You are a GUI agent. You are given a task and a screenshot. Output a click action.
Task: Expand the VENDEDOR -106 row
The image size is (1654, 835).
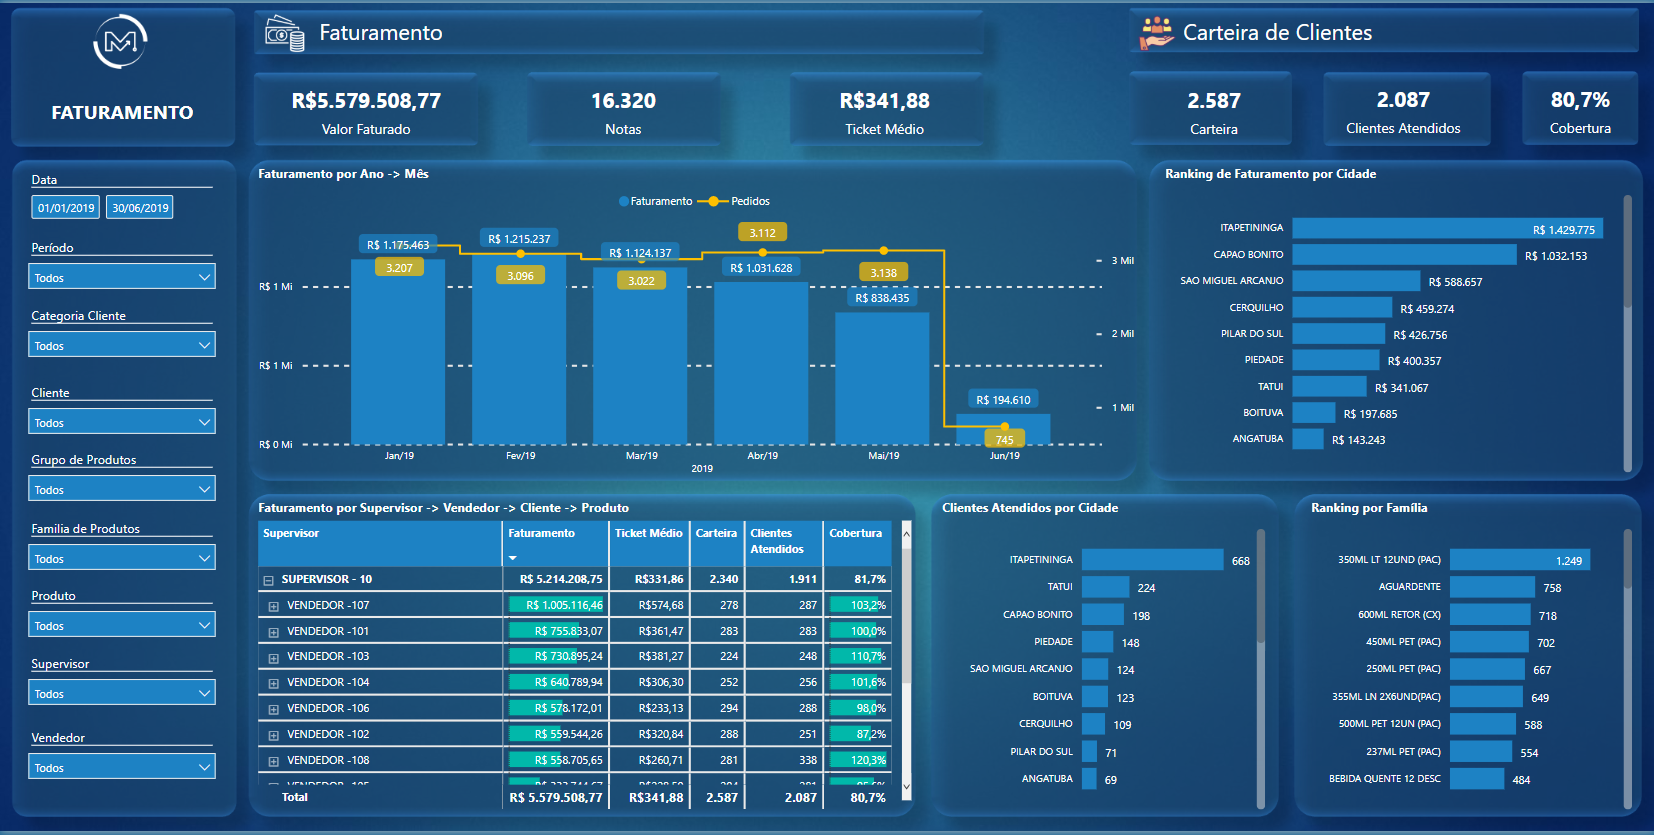click(273, 709)
